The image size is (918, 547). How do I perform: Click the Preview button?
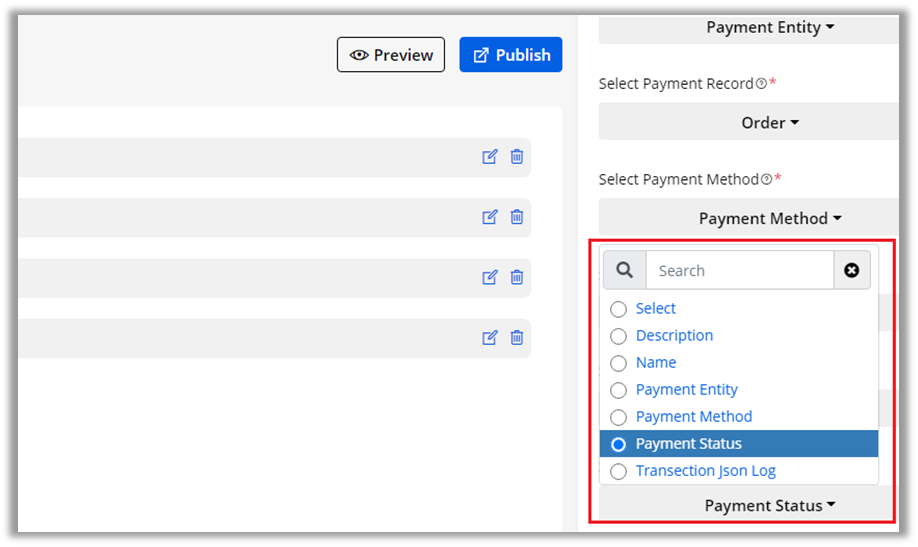coord(391,55)
